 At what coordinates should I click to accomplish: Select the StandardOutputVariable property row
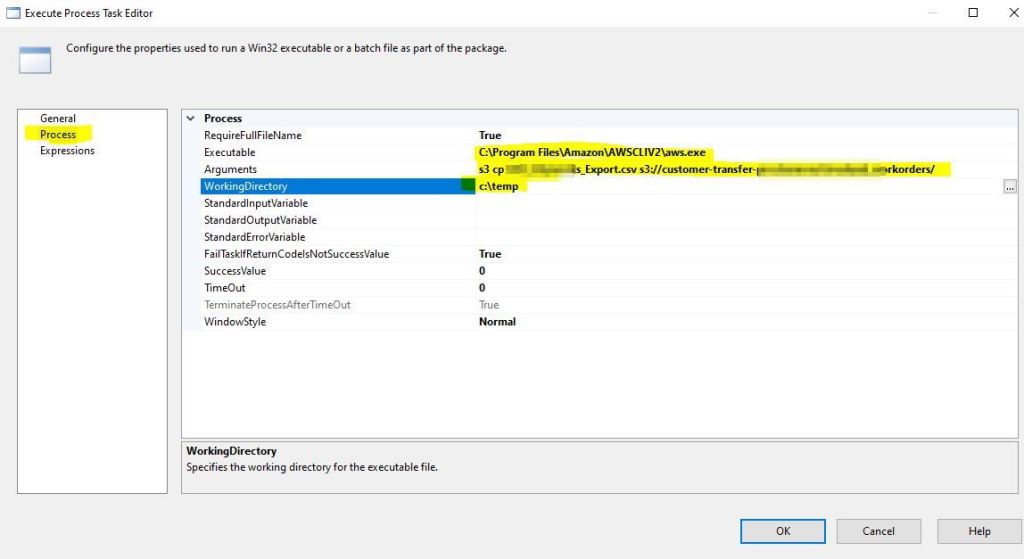pos(259,220)
